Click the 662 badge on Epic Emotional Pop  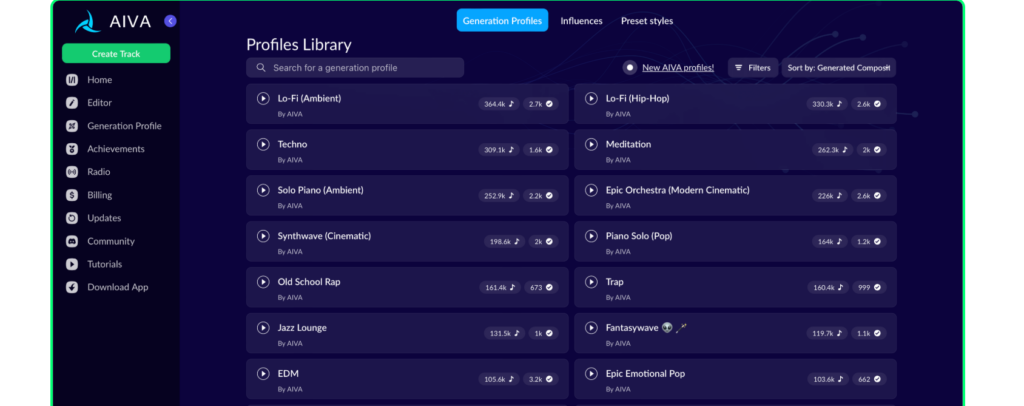[x=869, y=379]
